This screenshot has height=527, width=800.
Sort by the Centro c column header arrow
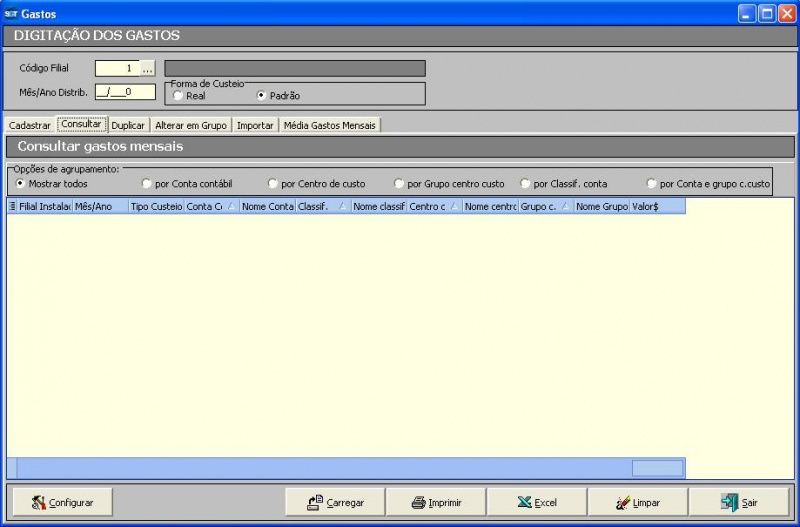pos(455,206)
